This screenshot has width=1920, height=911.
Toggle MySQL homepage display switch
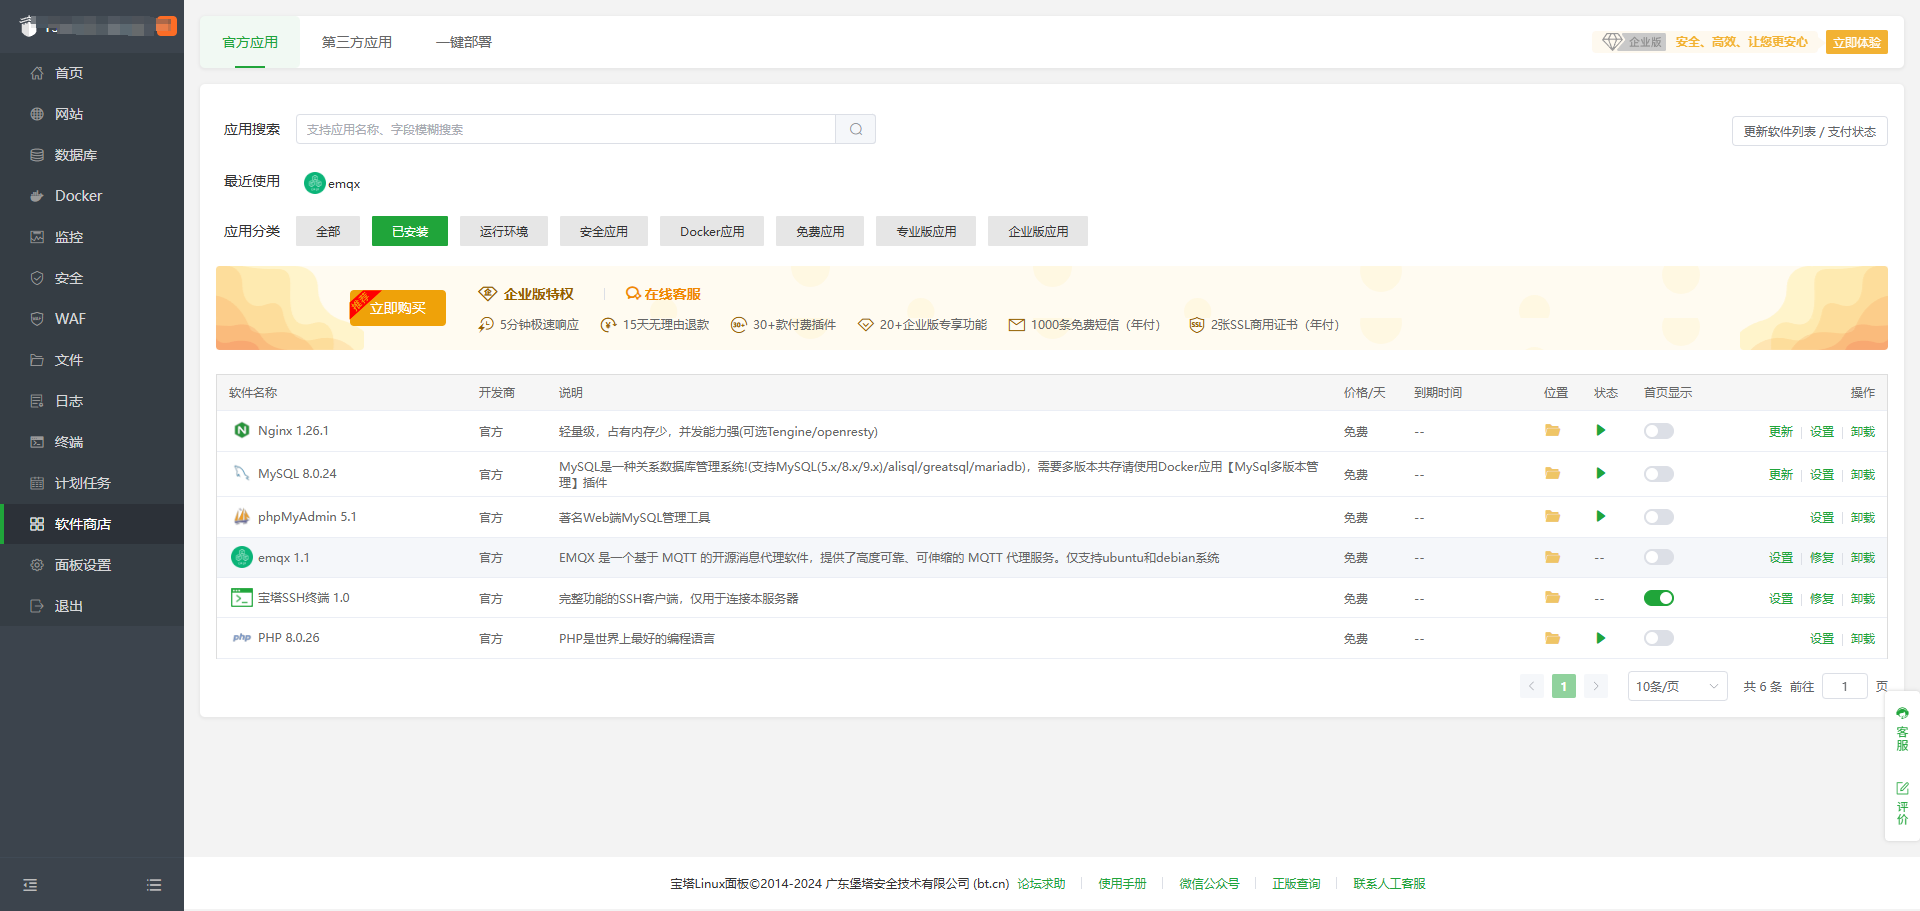pos(1658,474)
